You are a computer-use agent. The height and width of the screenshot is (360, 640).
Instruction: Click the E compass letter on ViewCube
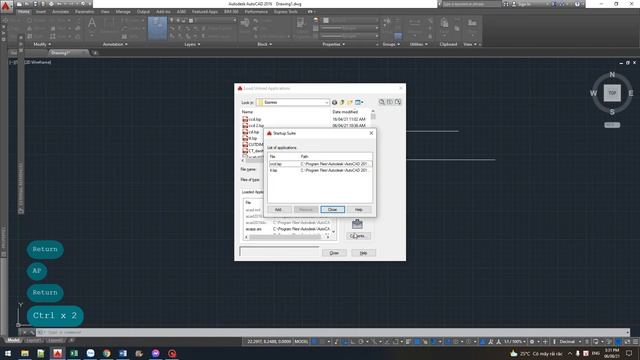[631, 93]
